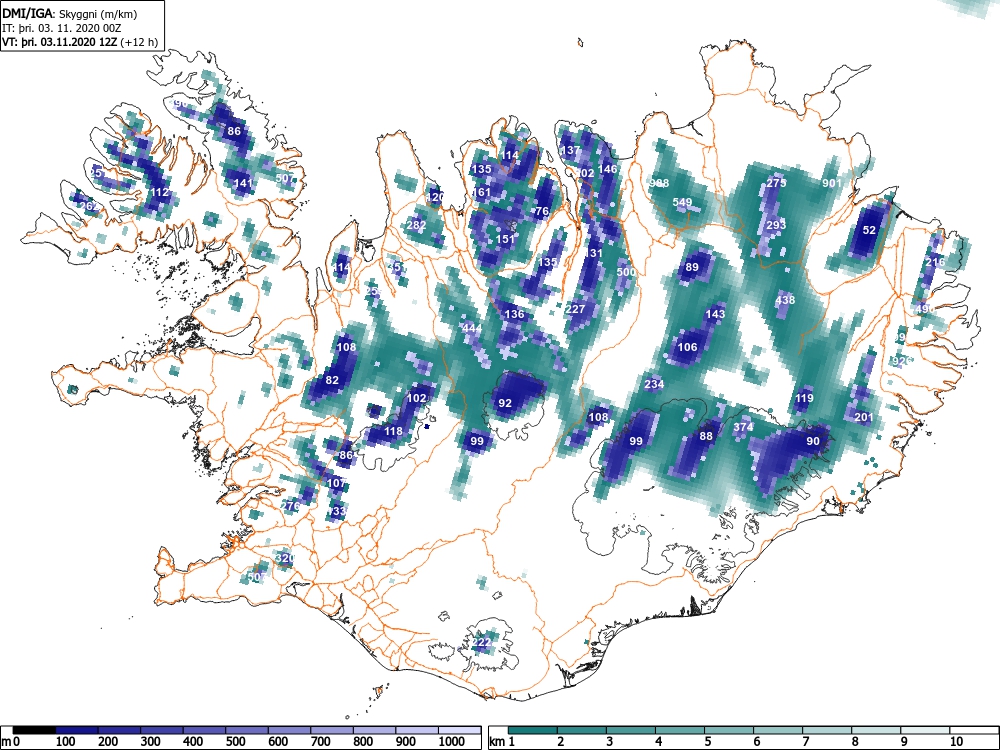Viewport: 1000px width, 750px height.
Task: Click the visibility value 107 on the map
Action: click(337, 483)
